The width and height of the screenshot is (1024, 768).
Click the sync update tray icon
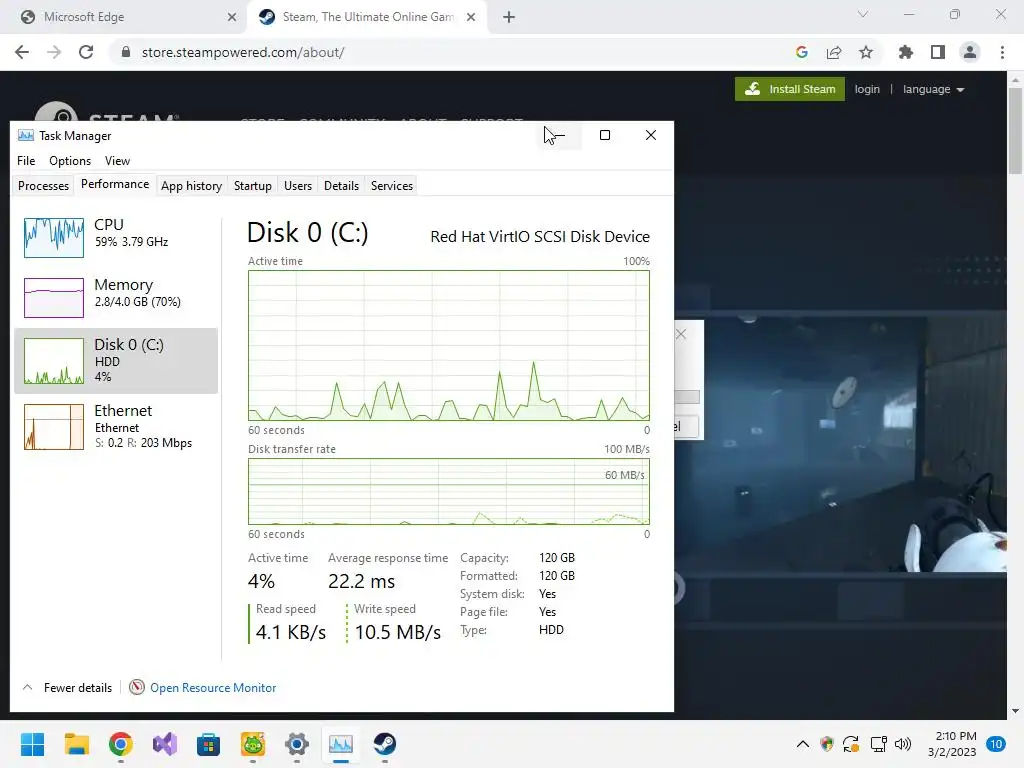pyautogui.click(x=851, y=744)
